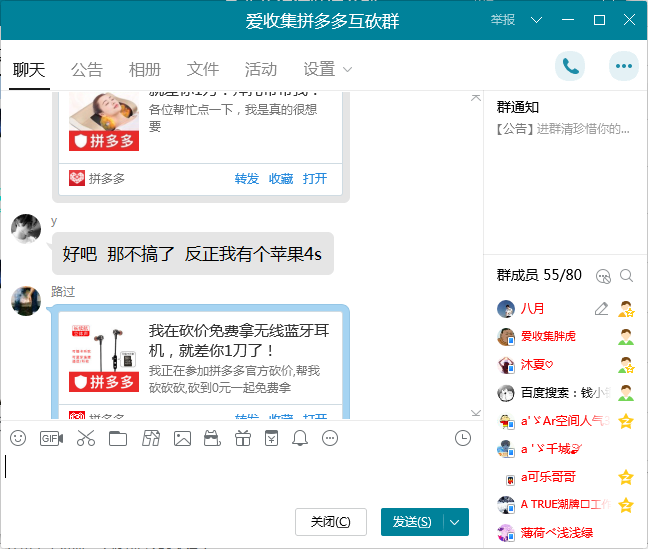Open the GIF sticker panel
Screen dimensions: 648x549
[51, 438]
